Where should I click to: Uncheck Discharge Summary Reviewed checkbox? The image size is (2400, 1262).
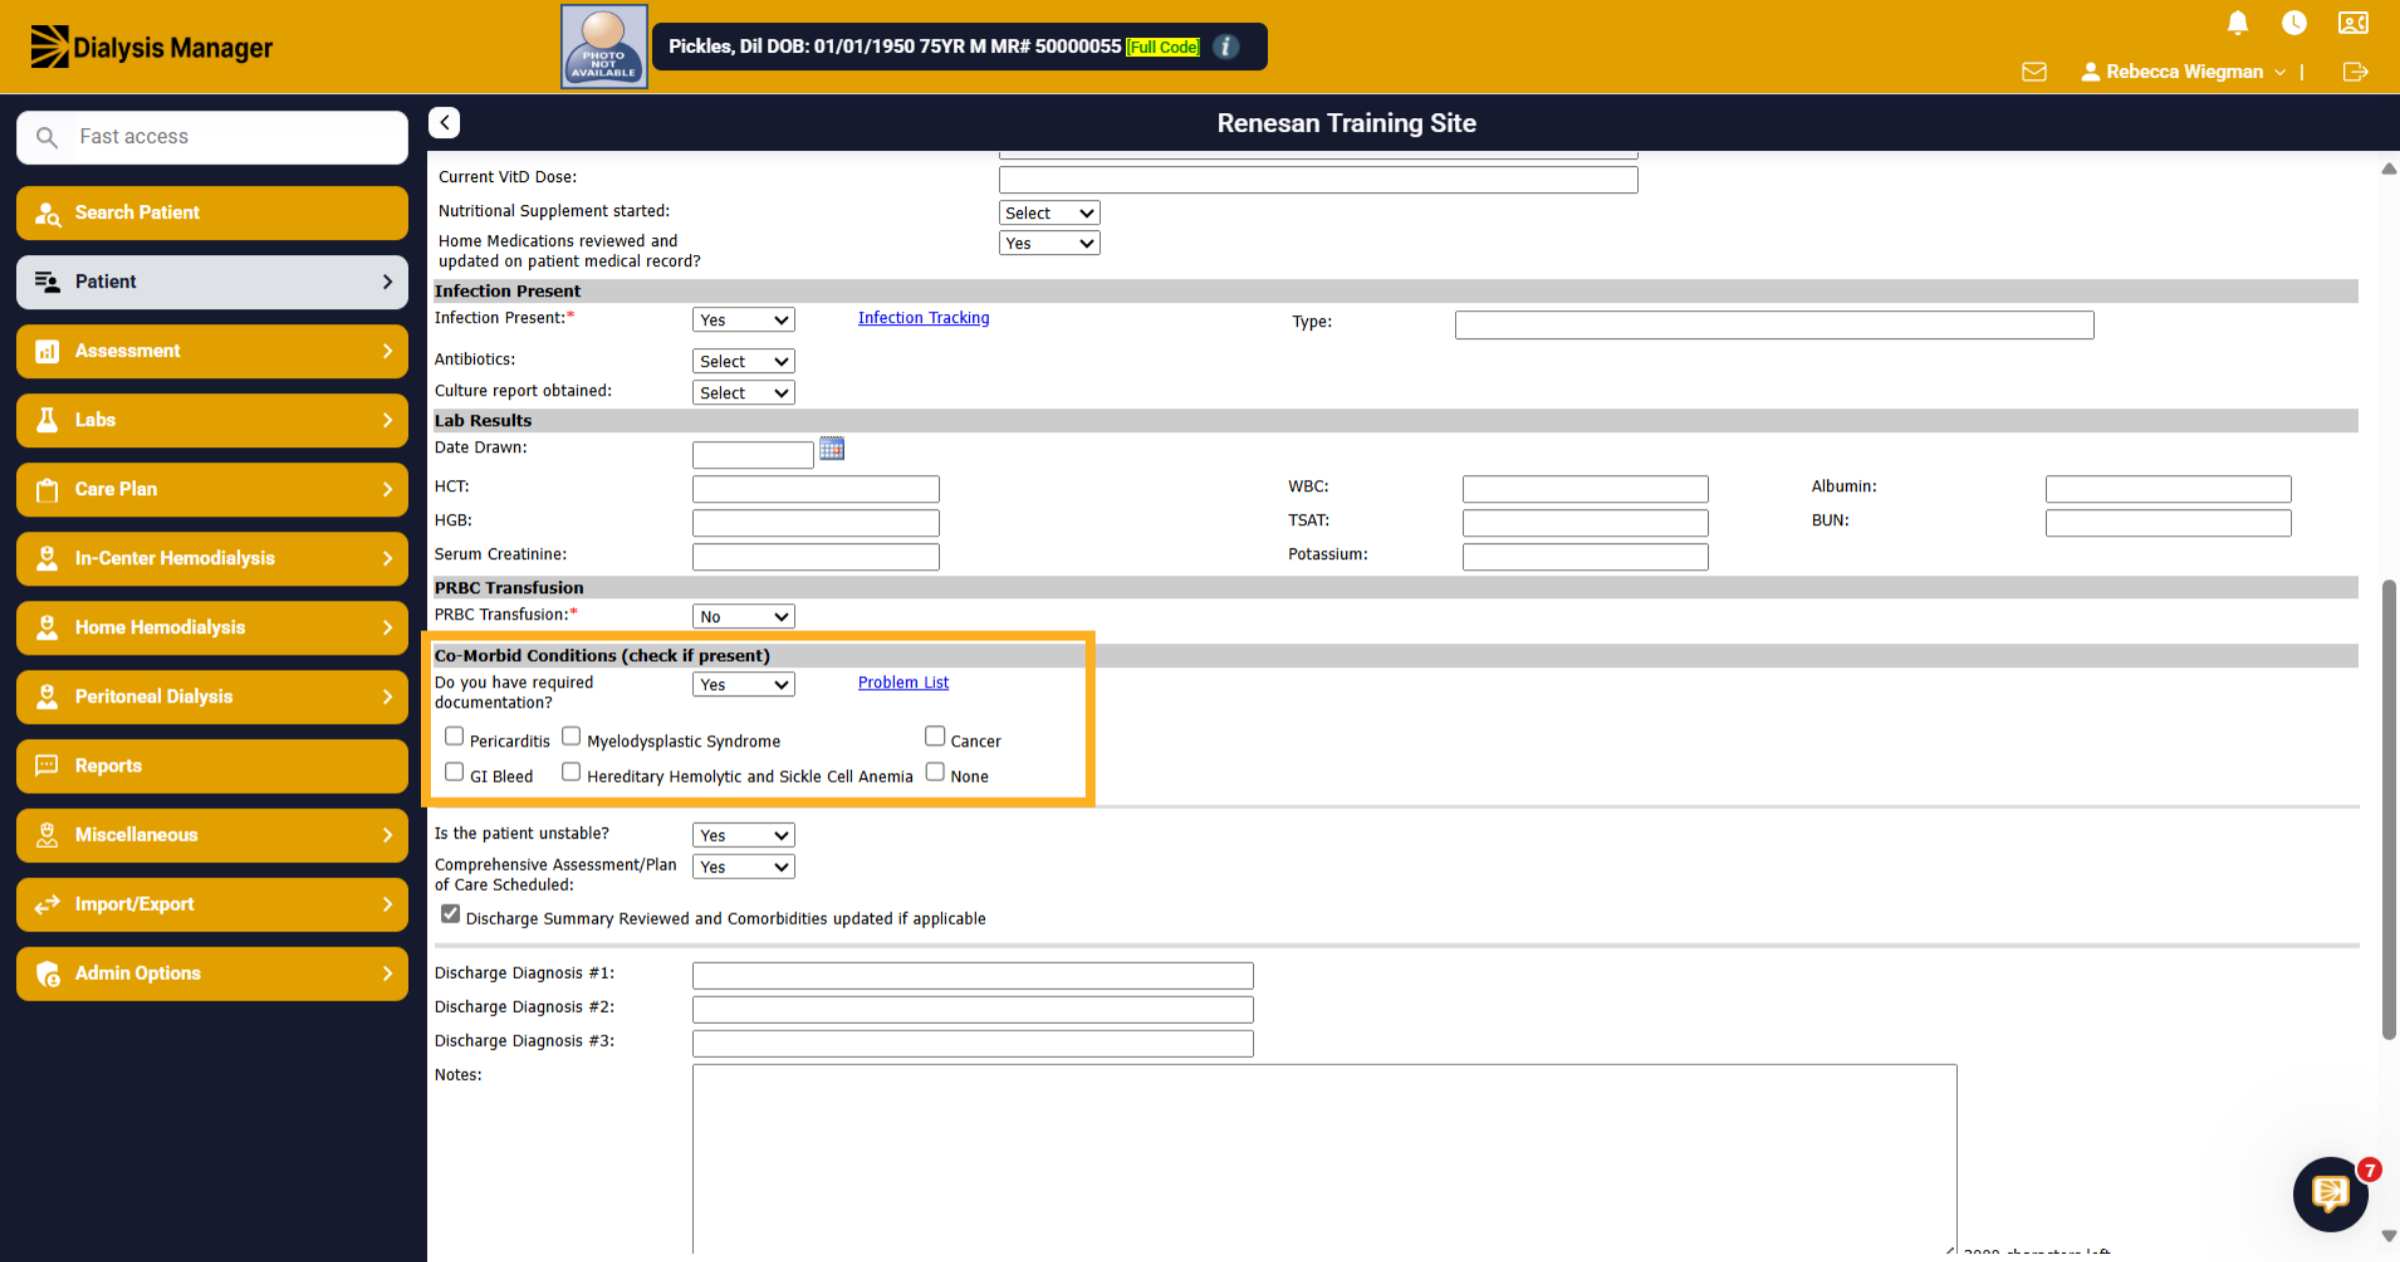451,914
